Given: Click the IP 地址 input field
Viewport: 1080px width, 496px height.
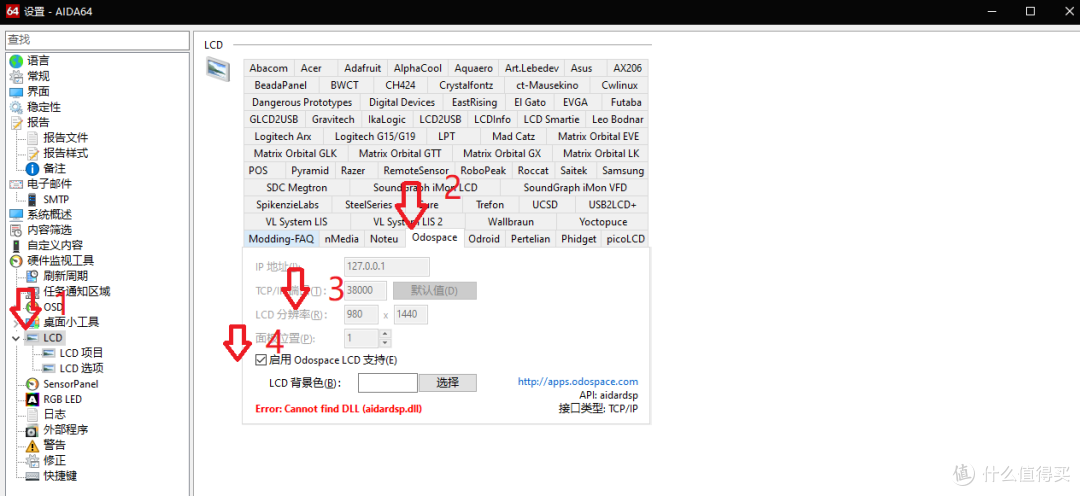Looking at the screenshot, I should [386, 267].
